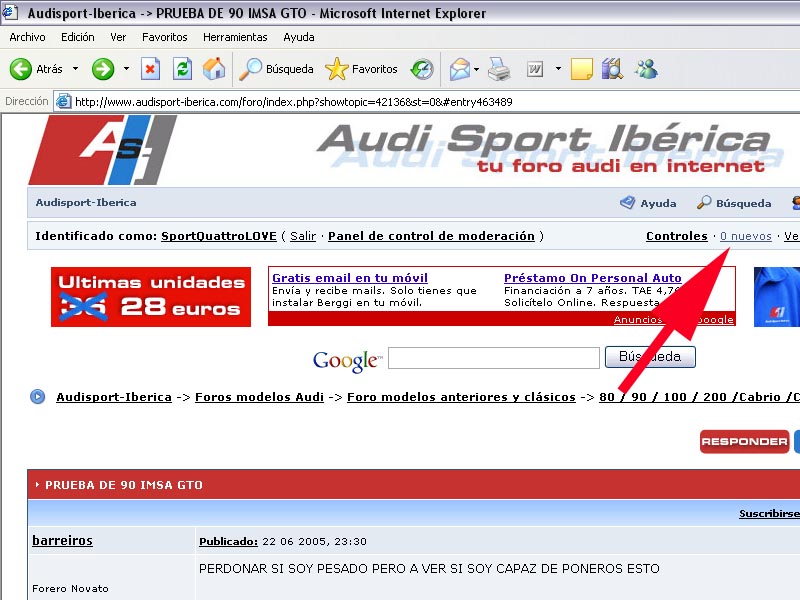
Task: Click the Google search text box
Action: [494, 358]
